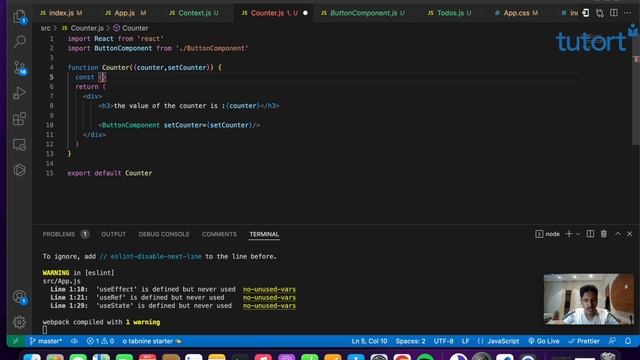
Task: Switch to the index.js tab
Action: pos(61,13)
